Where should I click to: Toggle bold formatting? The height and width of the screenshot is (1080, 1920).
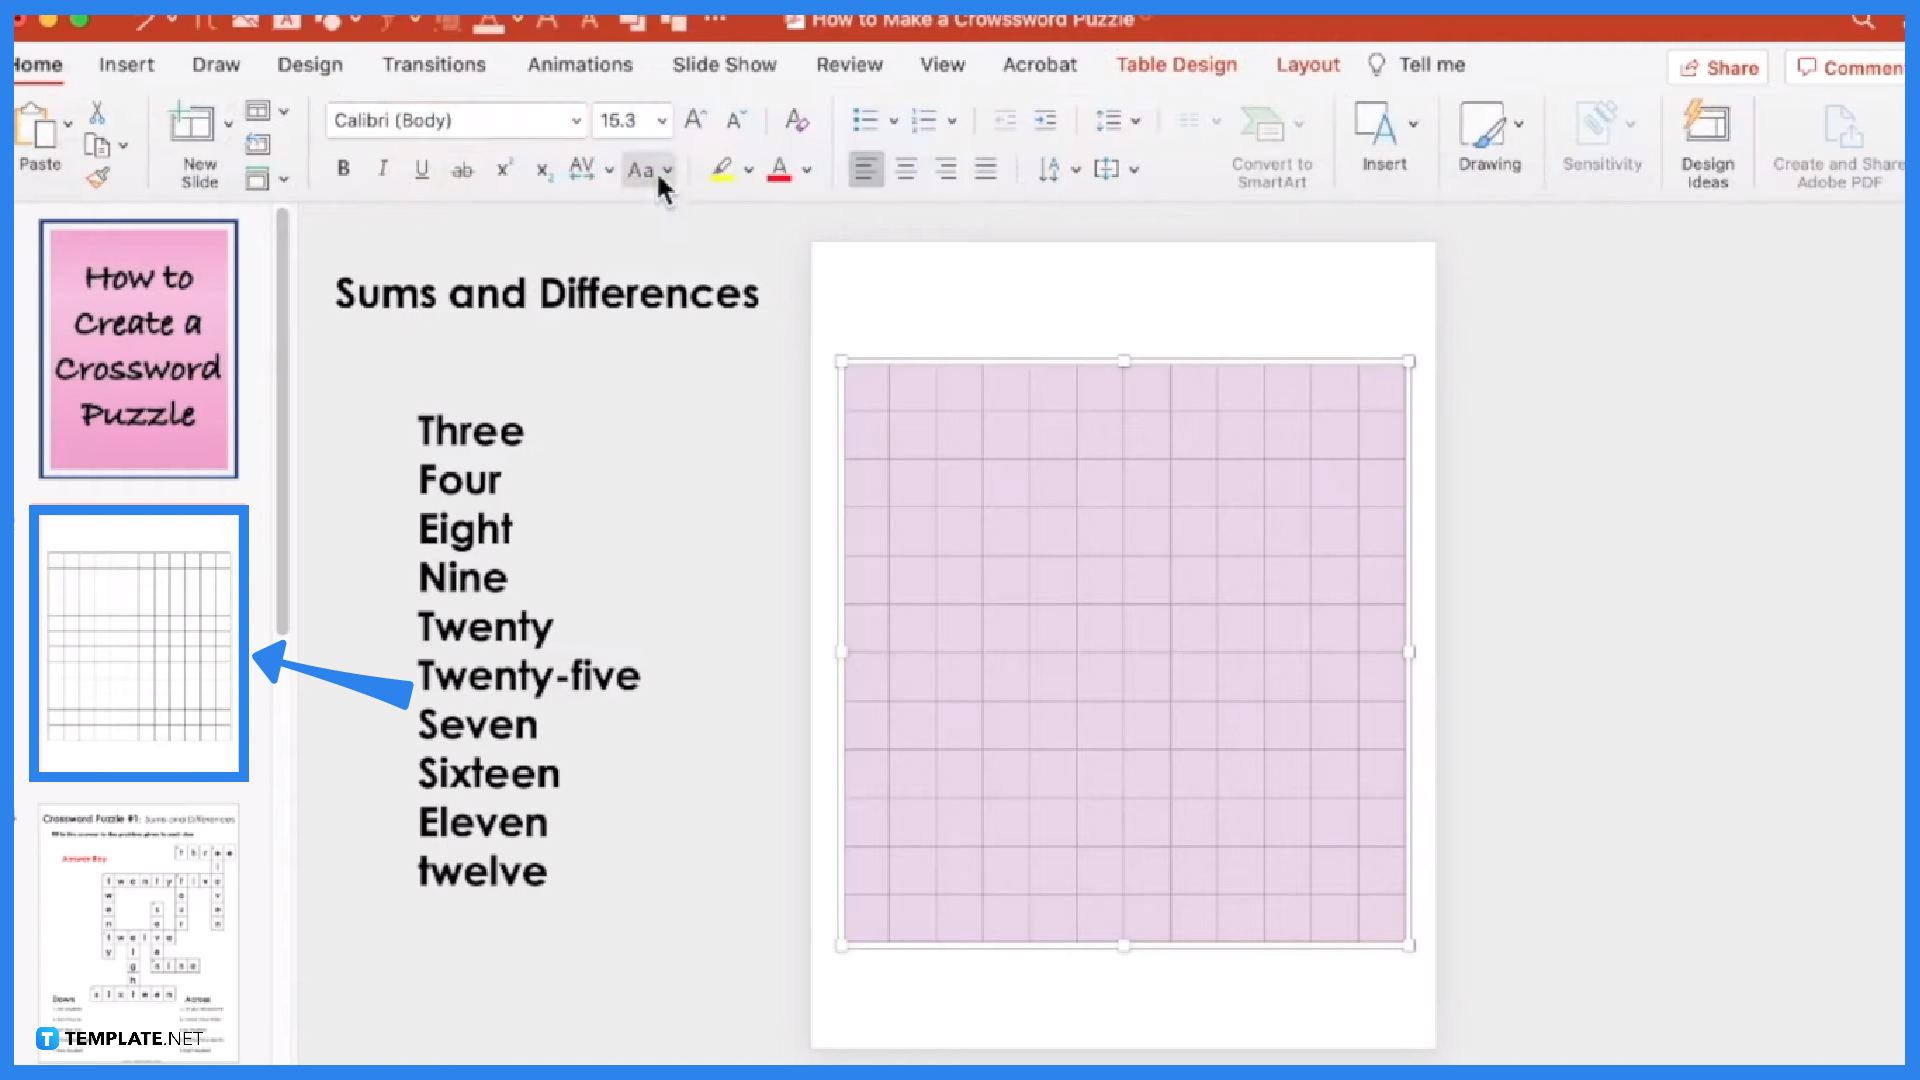tap(342, 168)
